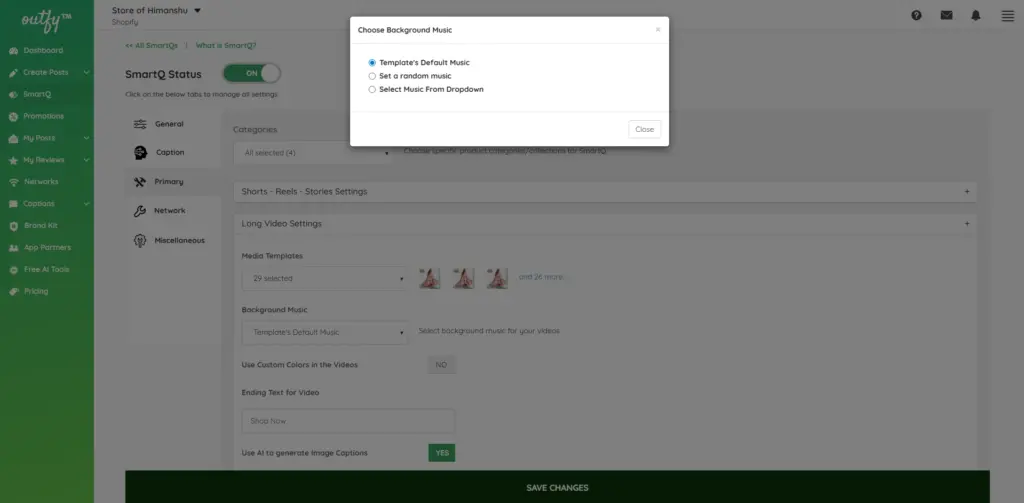Open the notifications bell icon
The image size is (1024, 503).
coord(976,15)
